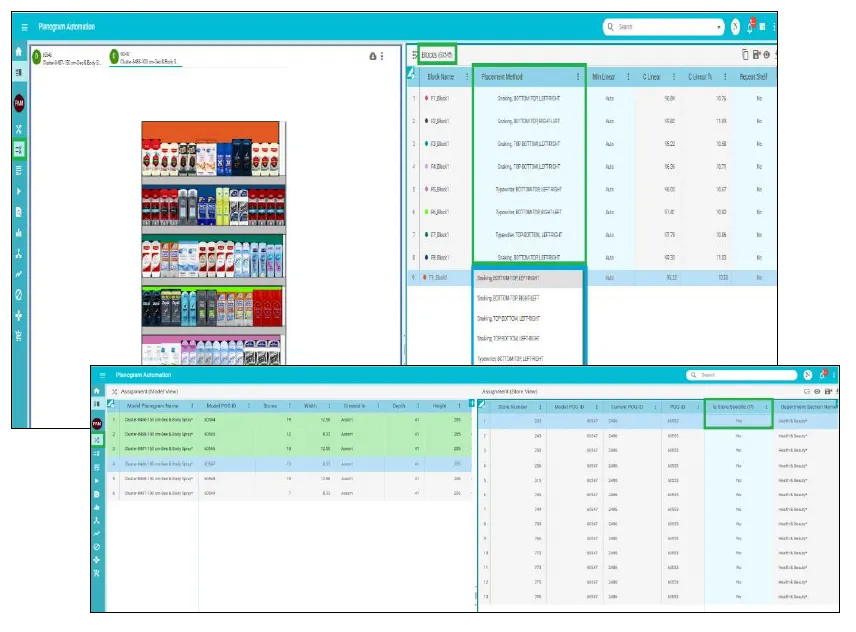Go to Home icon in upper window sidebar
Screen dimensions: 856x632
[19, 51]
